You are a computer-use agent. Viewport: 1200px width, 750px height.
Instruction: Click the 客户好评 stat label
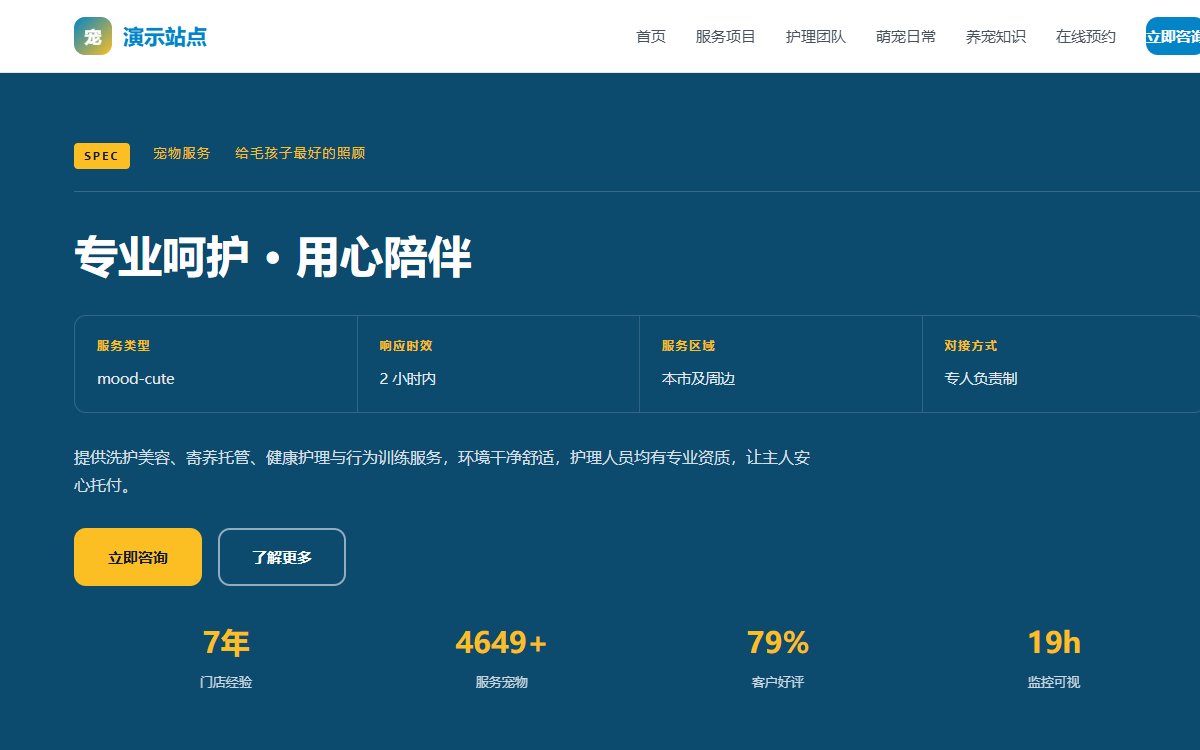click(778, 682)
